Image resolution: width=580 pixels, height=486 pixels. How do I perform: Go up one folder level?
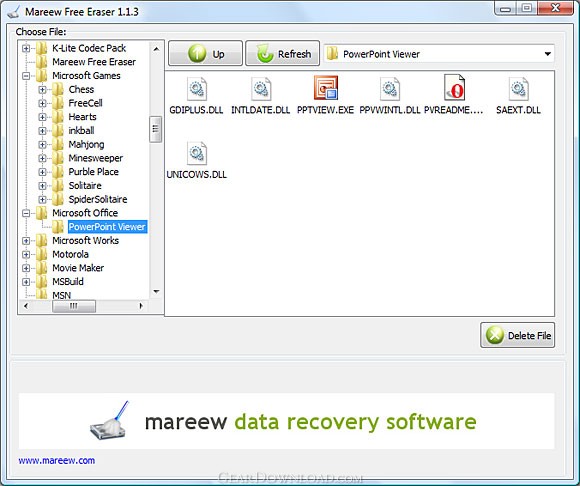(205, 54)
